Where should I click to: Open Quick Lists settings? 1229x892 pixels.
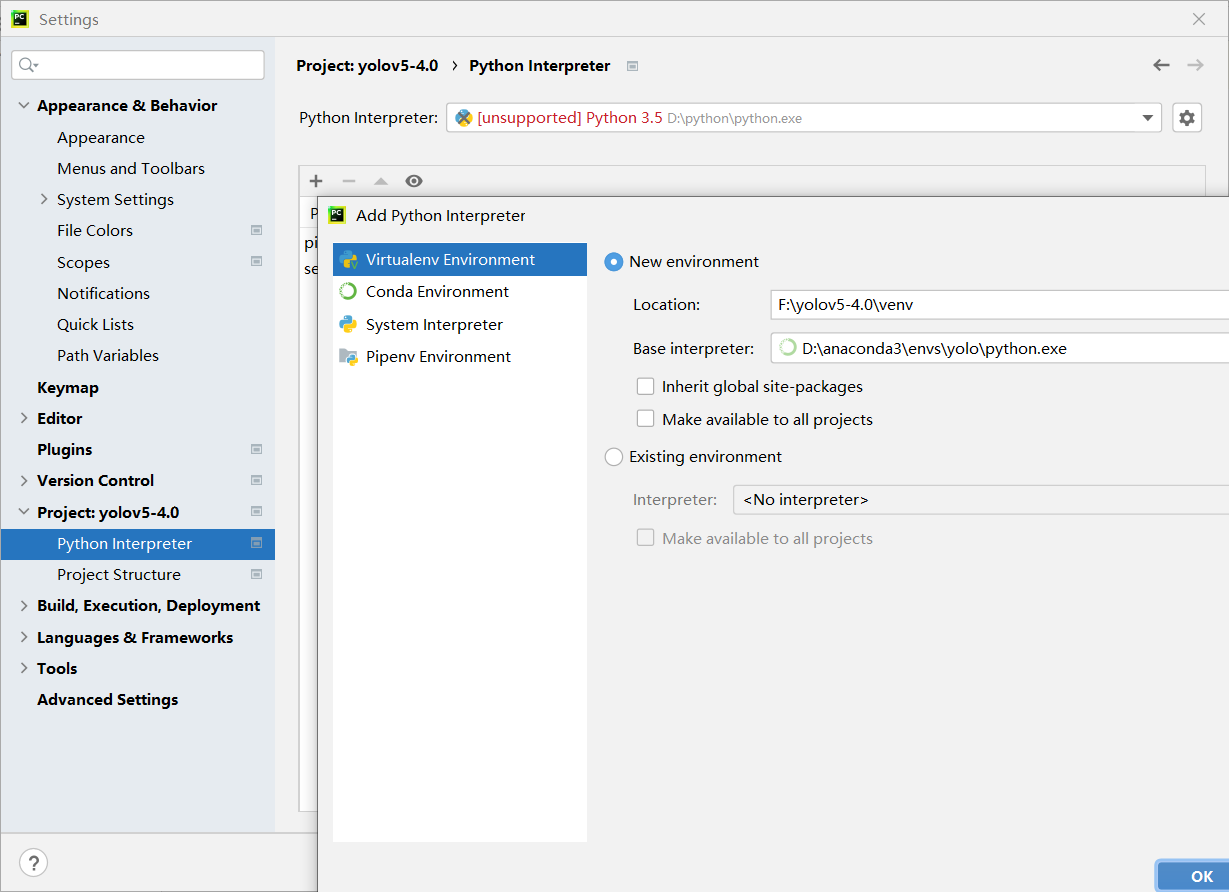coord(96,324)
